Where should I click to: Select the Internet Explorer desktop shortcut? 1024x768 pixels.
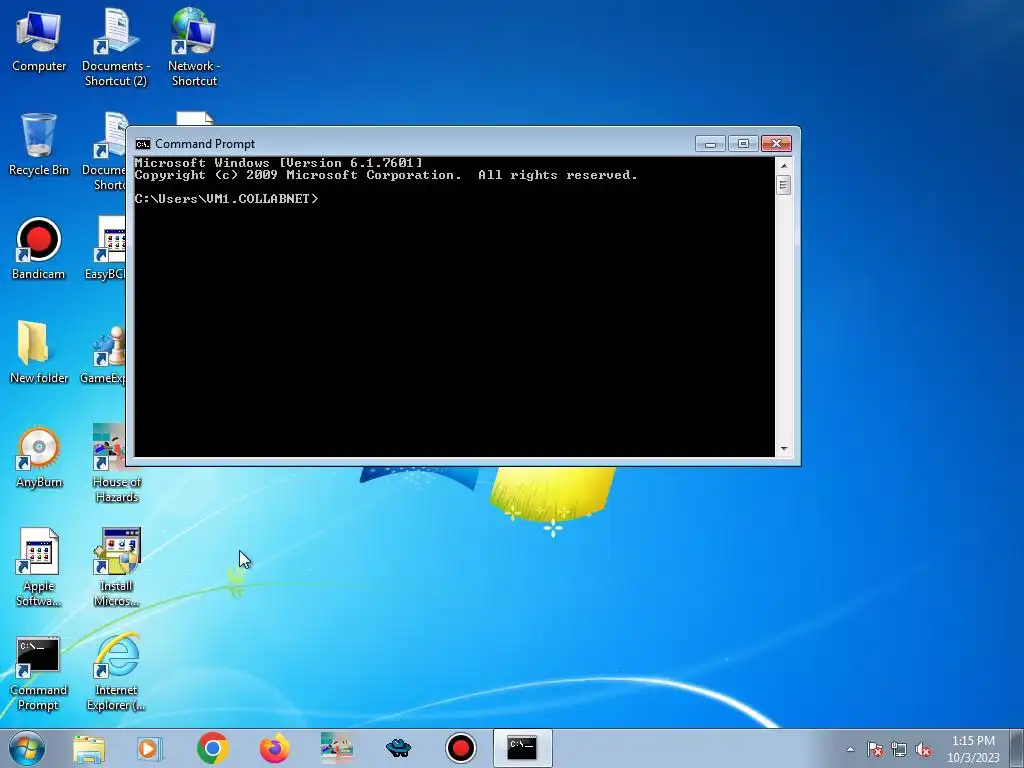point(116,673)
